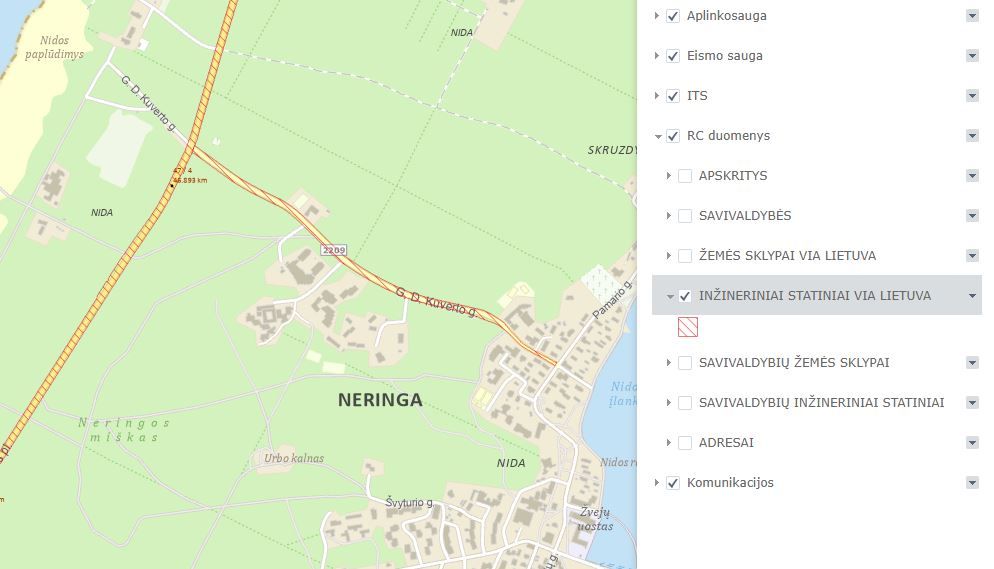Viewport: 994px width, 569px height.
Task: Open options menu for RC duomenys group
Action: [972, 136]
